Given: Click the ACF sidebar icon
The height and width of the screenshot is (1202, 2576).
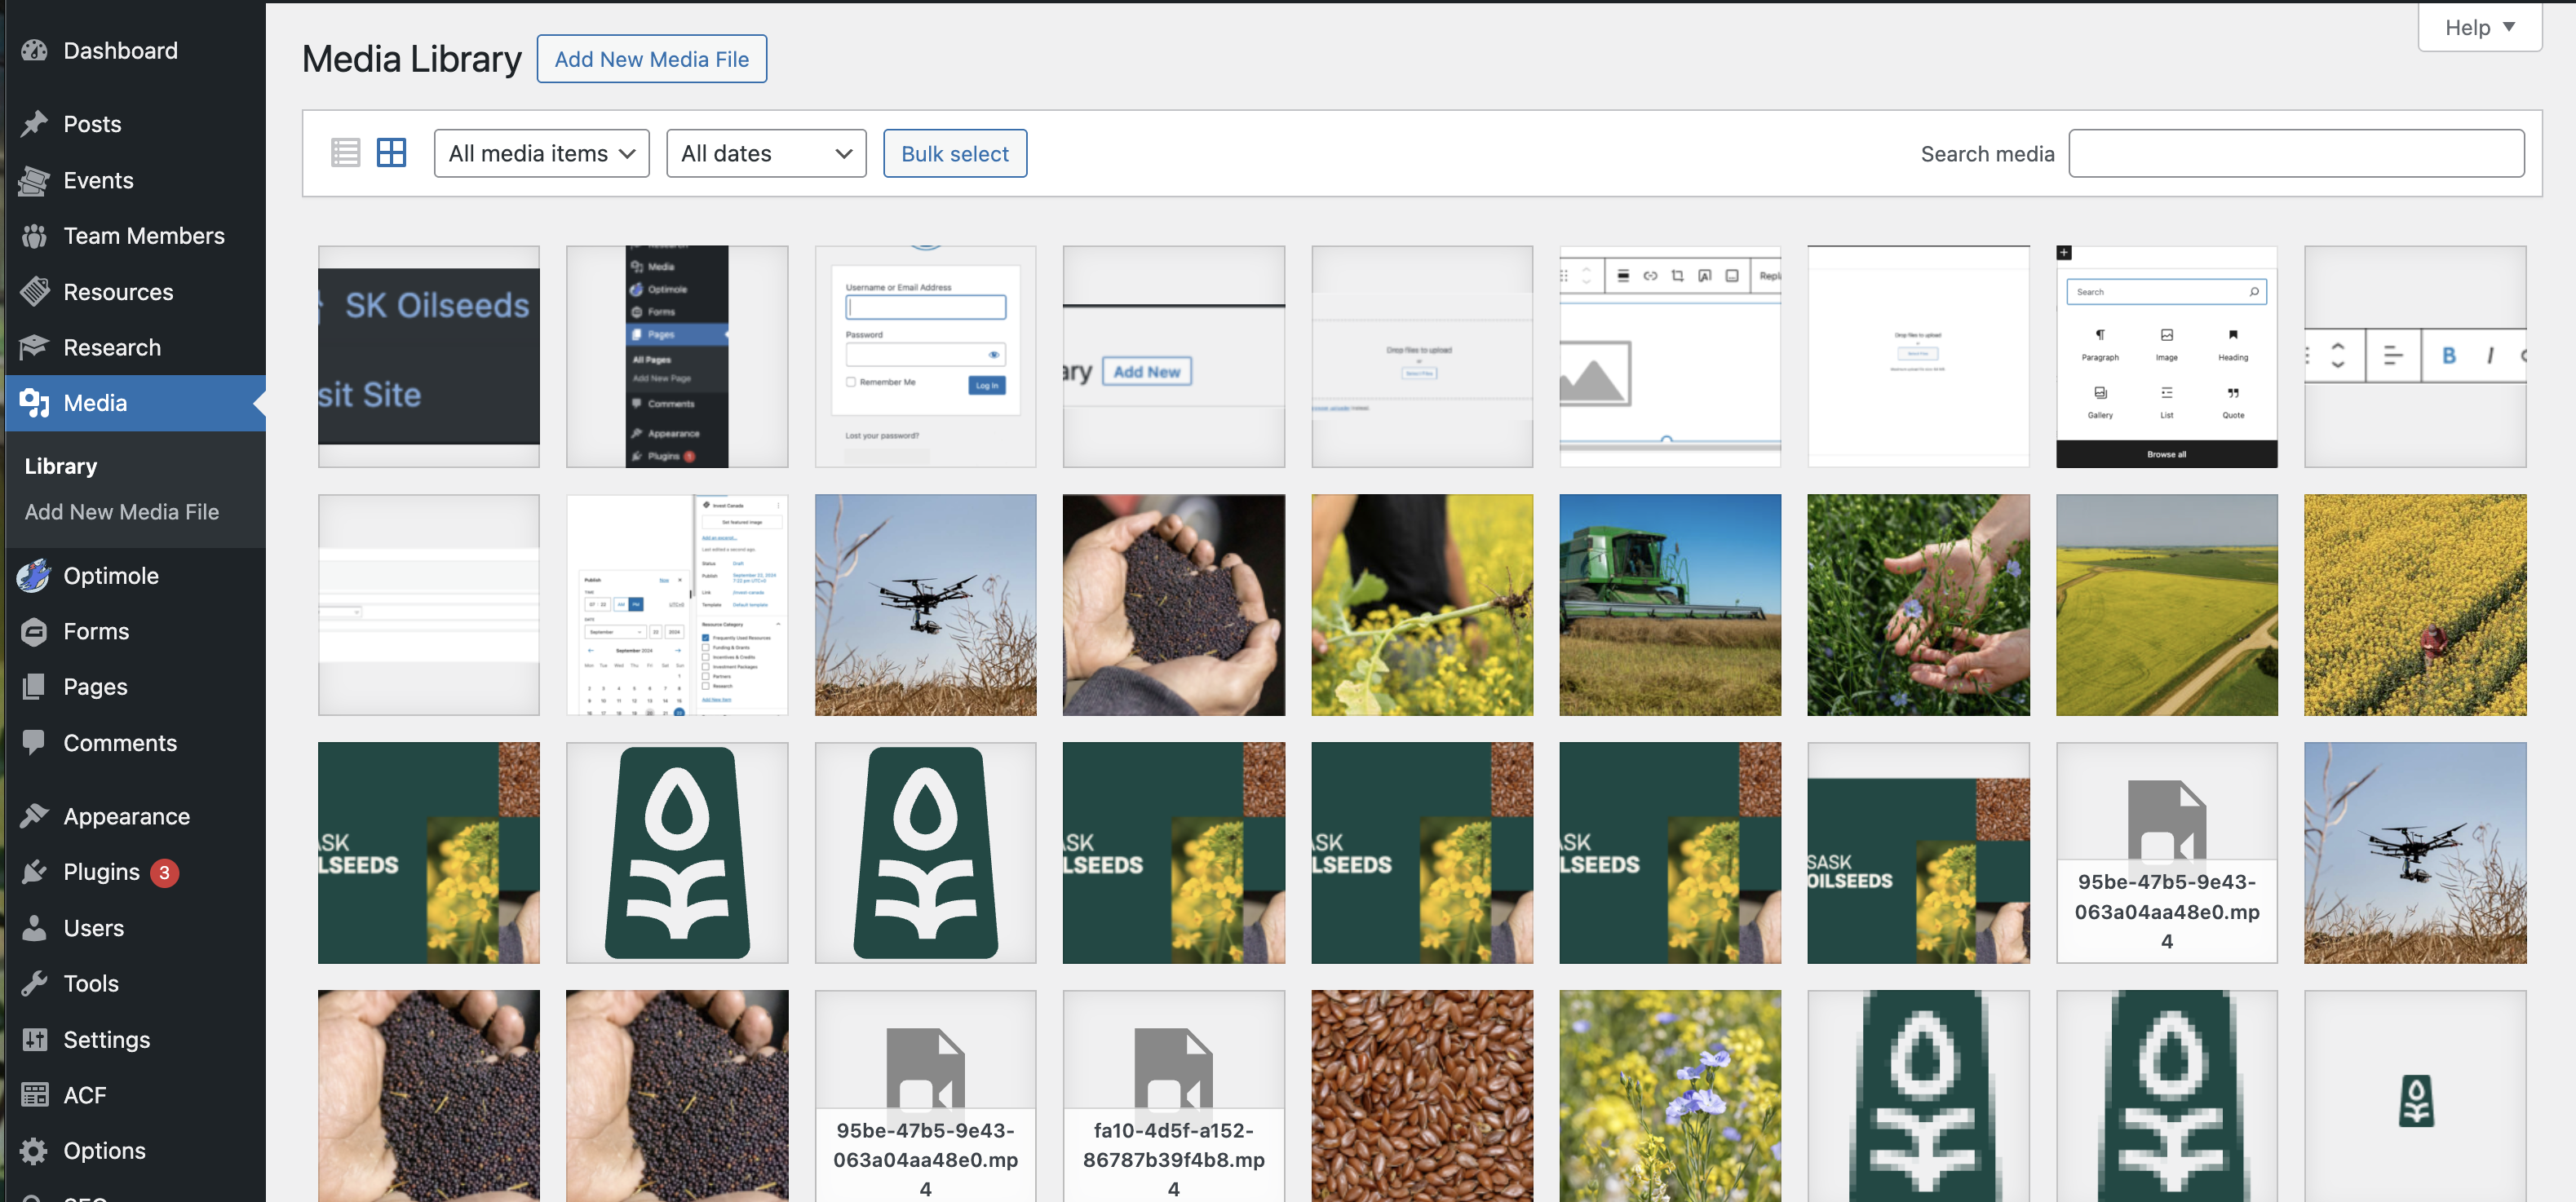Looking at the screenshot, I should tap(34, 1095).
